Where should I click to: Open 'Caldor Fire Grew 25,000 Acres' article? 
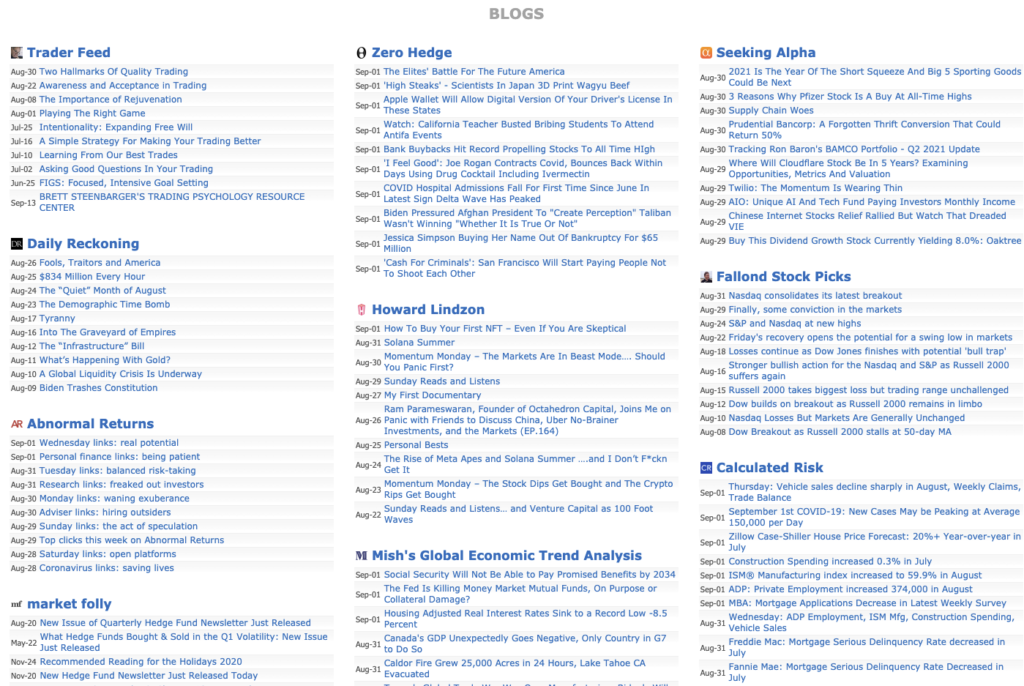tap(515, 668)
